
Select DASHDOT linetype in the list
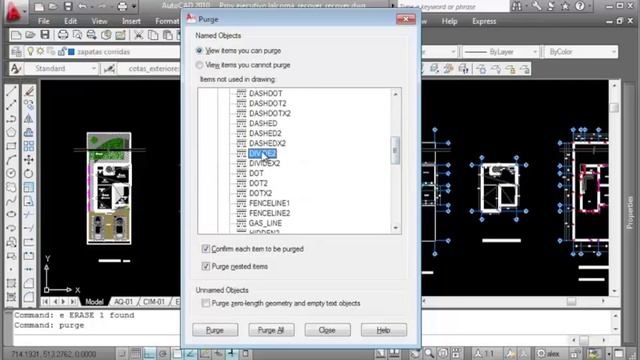pyautogui.click(x=265, y=93)
